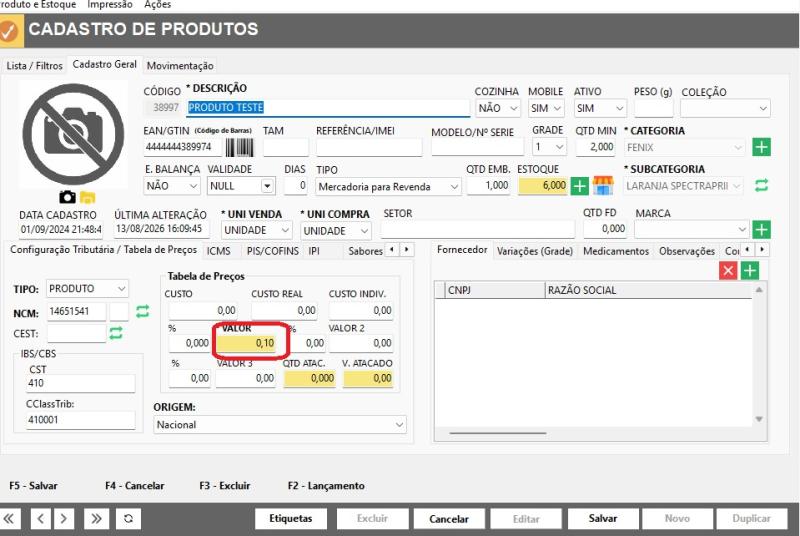Image resolution: width=800 pixels, height=536 pixels.
Task: Add new MARCA with green plus
Action: point(761,229)
